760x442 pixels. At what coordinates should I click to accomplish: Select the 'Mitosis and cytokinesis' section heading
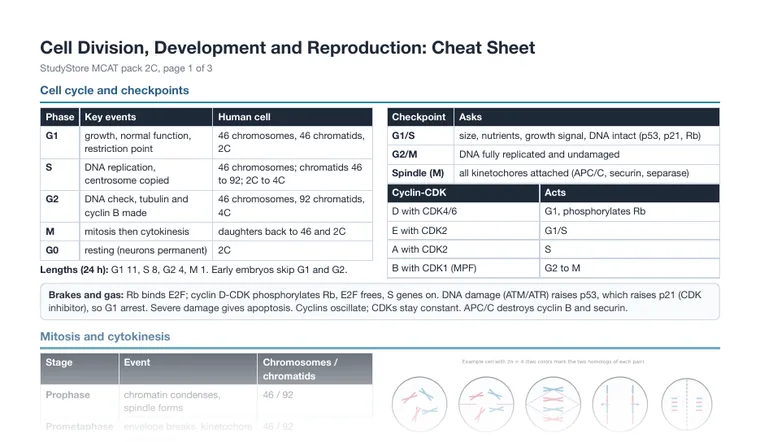point(105,336)
